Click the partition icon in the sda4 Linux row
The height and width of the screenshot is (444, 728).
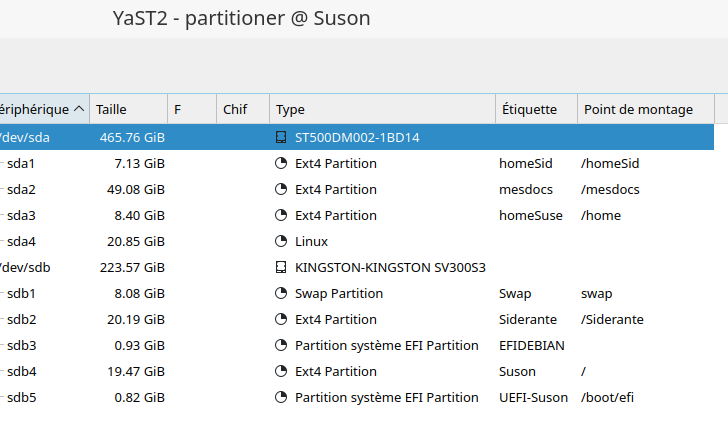[x=281, y=241]
